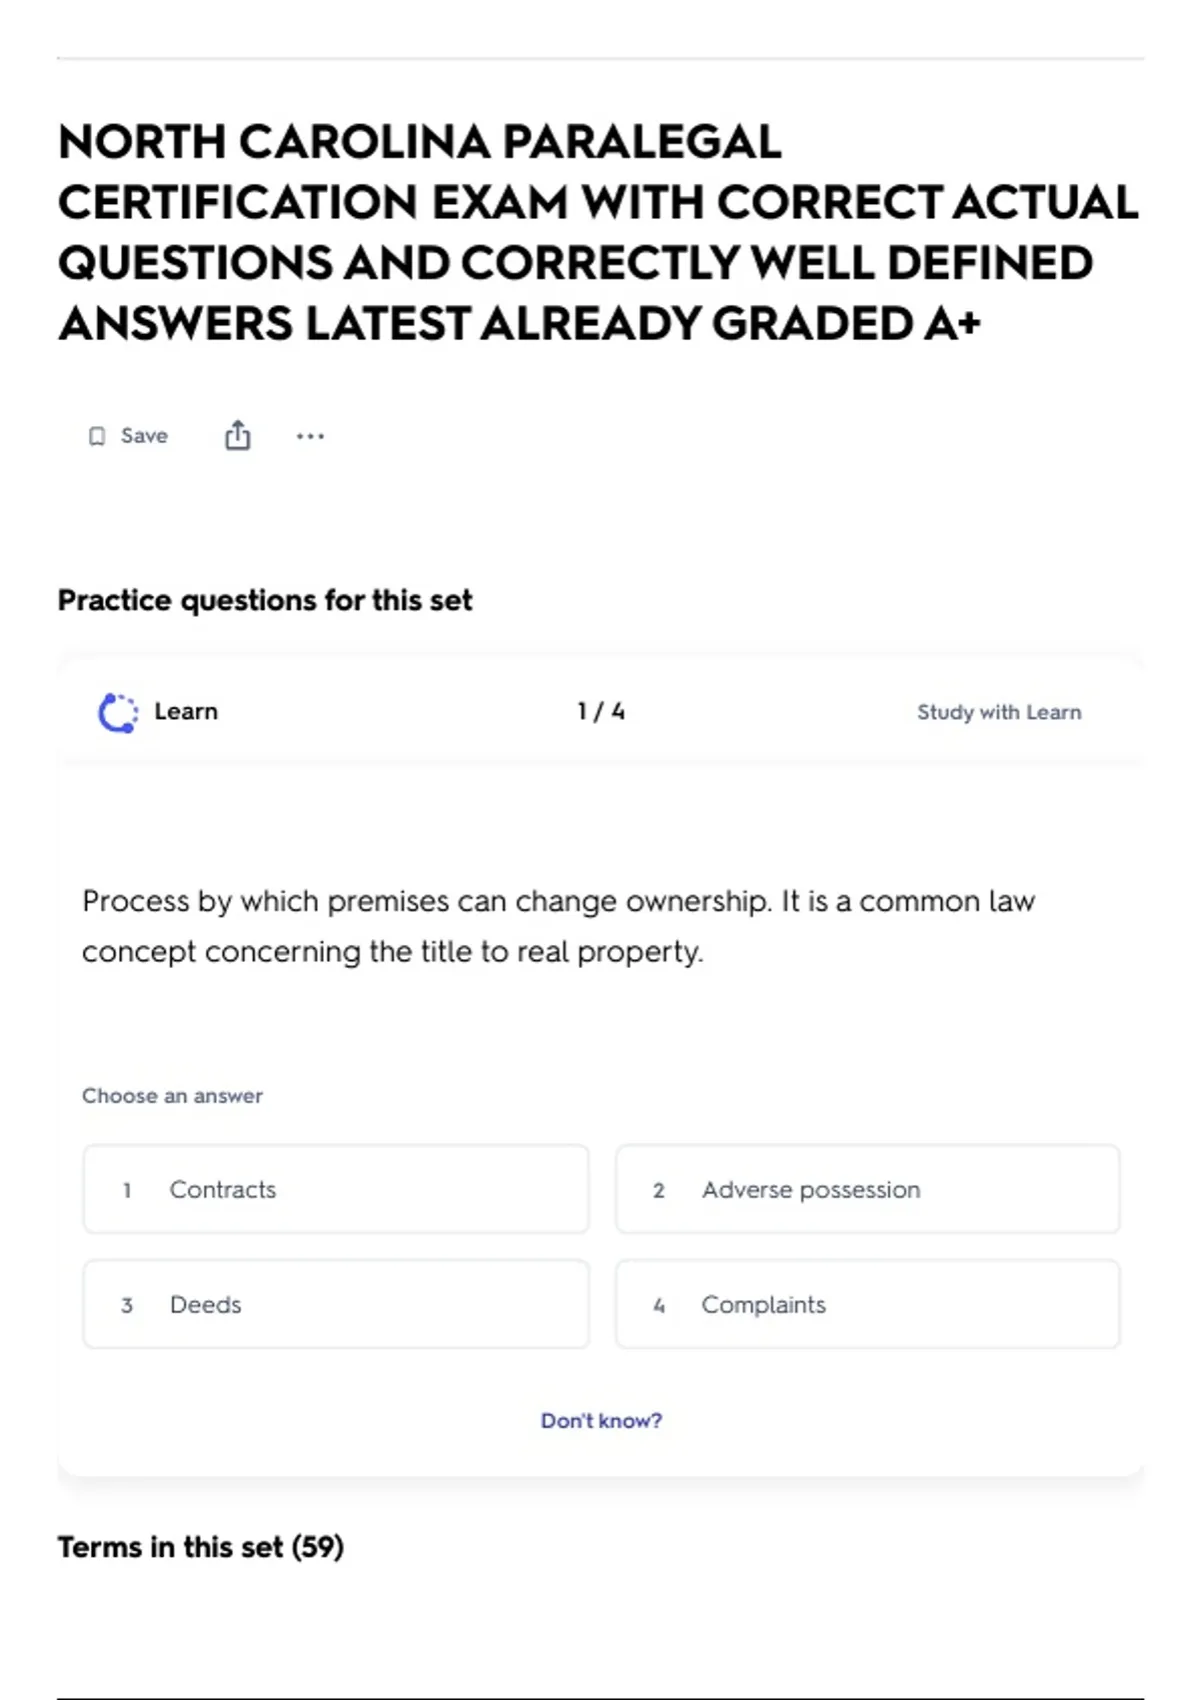Viewport: 1200px width, 1700px height.
Task: Select answer option Contracts
Action: [336, 1189]
